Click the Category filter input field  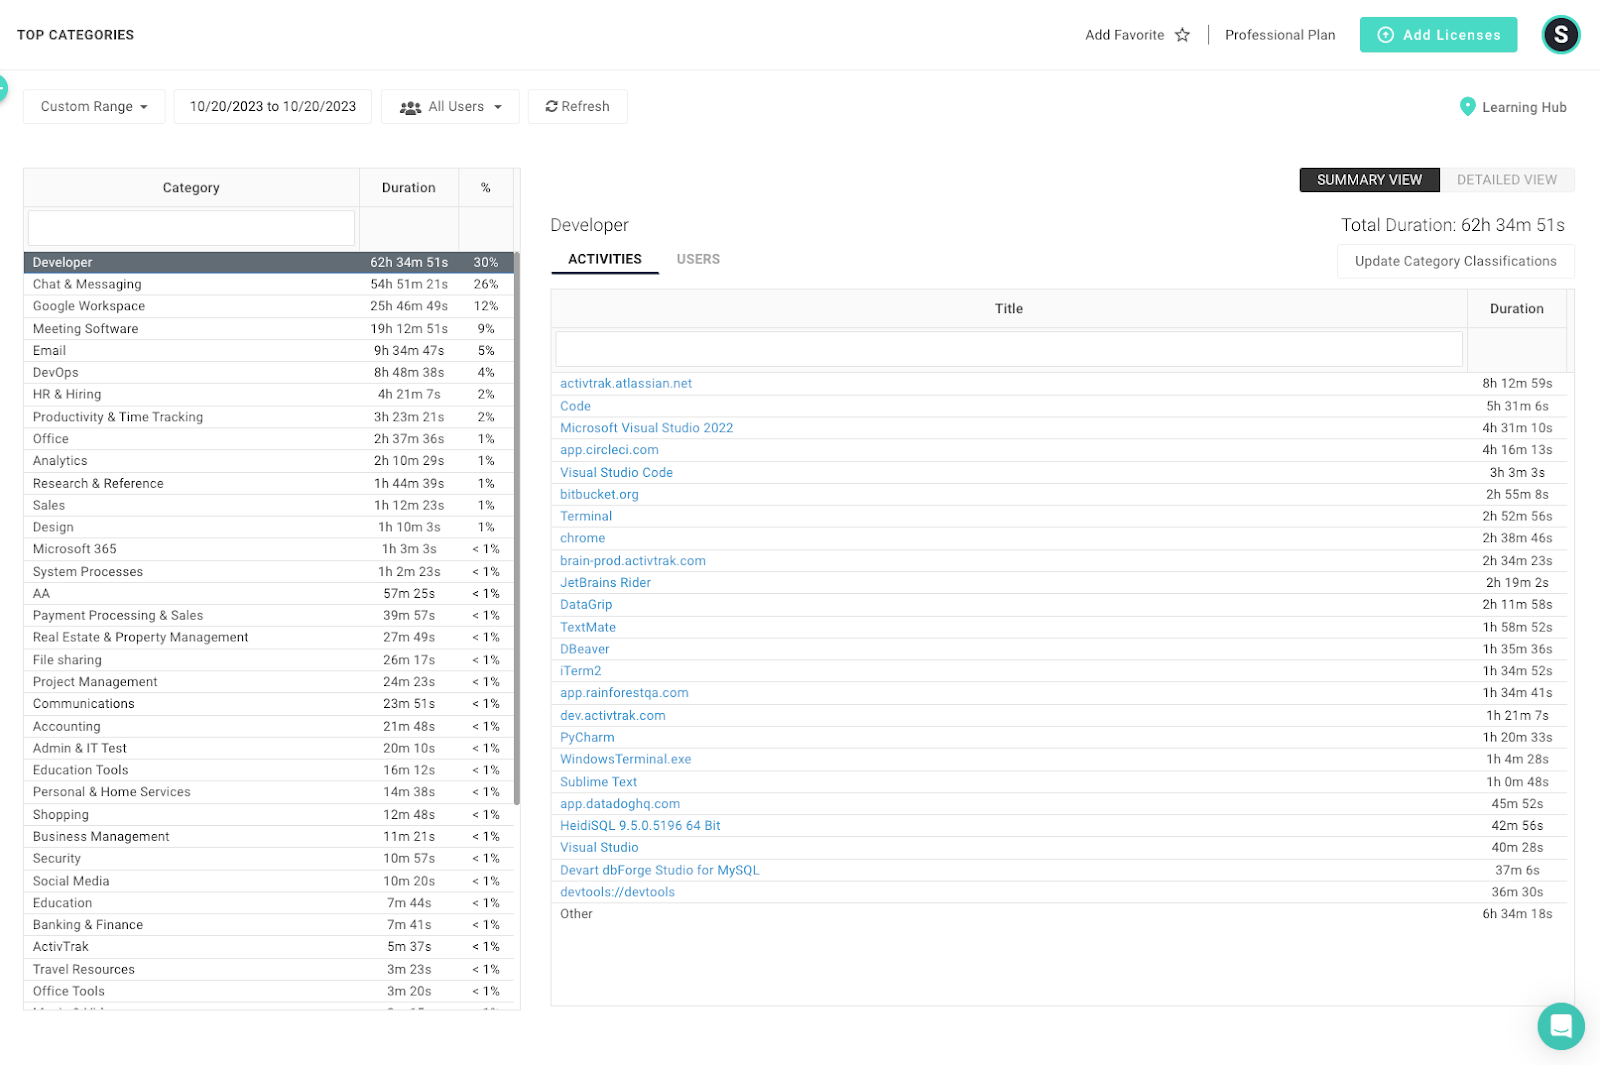point(191,228)
